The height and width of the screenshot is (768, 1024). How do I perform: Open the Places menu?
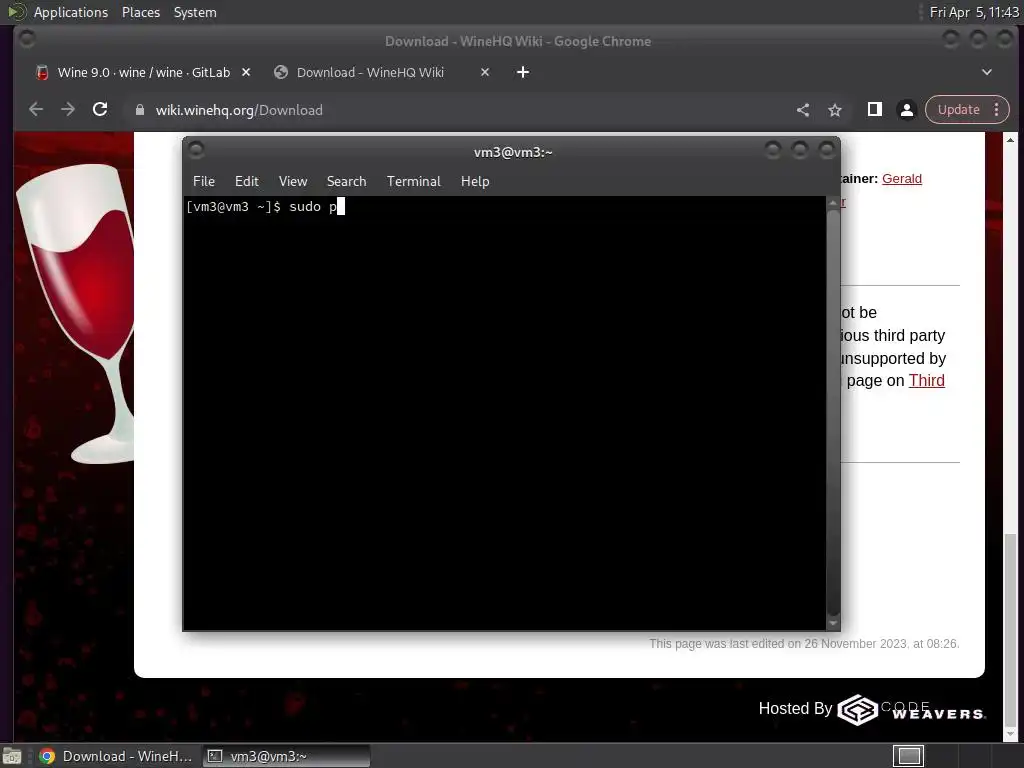[x=140, y=12]
